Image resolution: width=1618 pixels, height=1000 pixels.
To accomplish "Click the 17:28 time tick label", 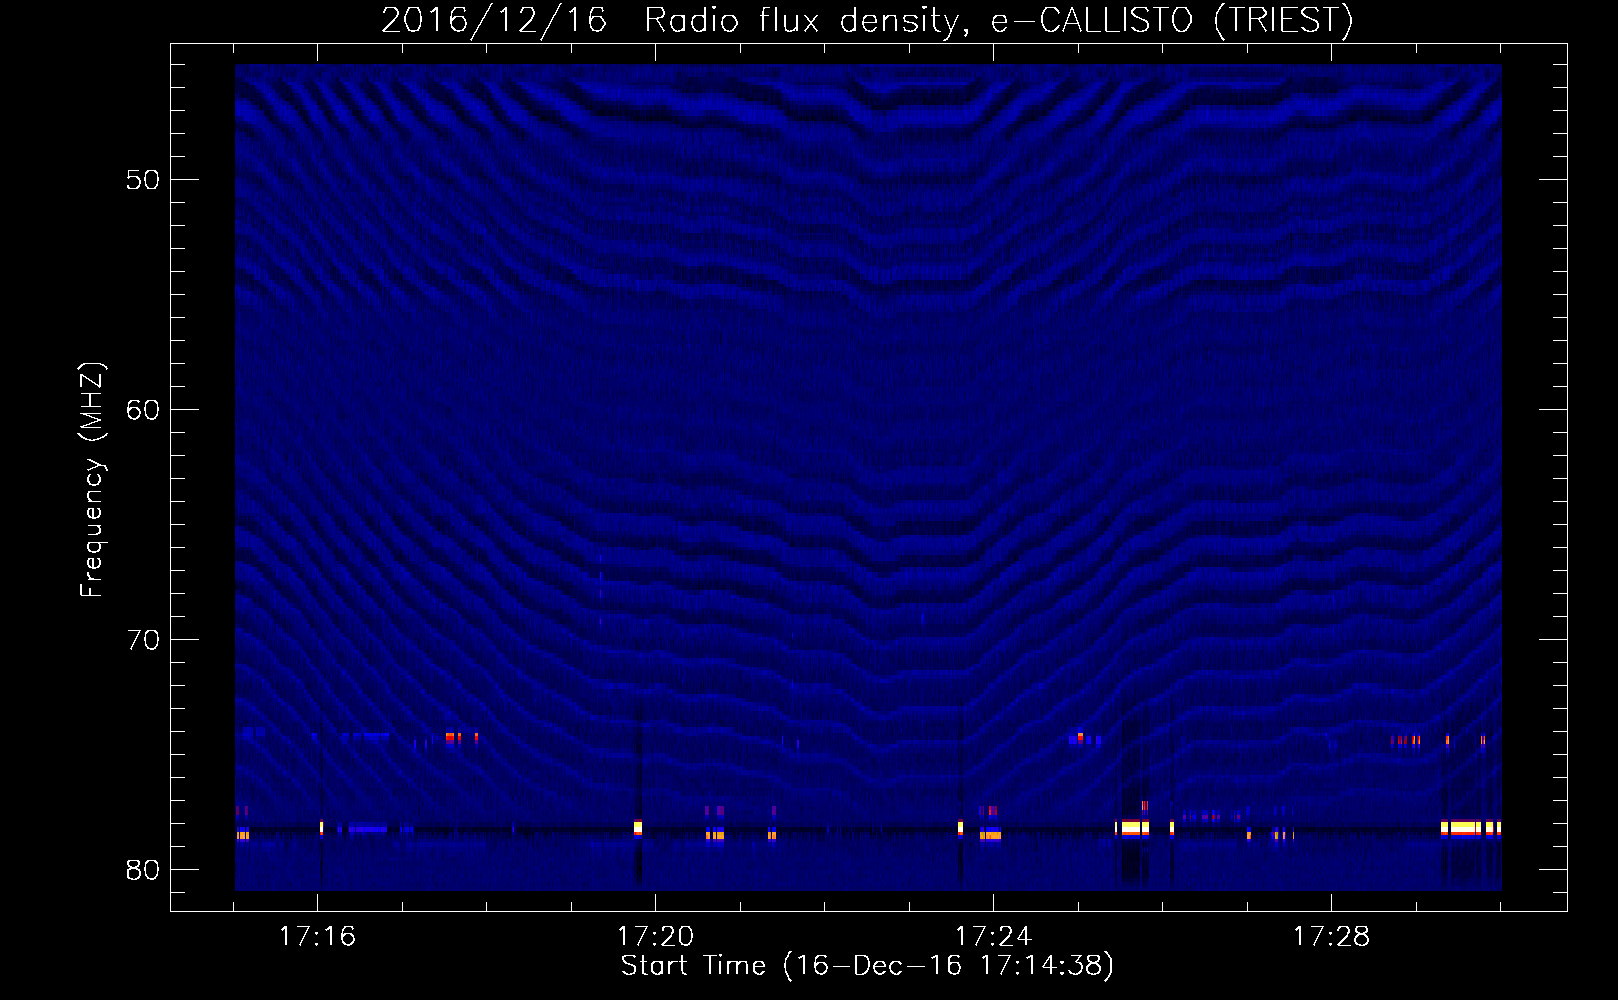I will coord(1331,937).
